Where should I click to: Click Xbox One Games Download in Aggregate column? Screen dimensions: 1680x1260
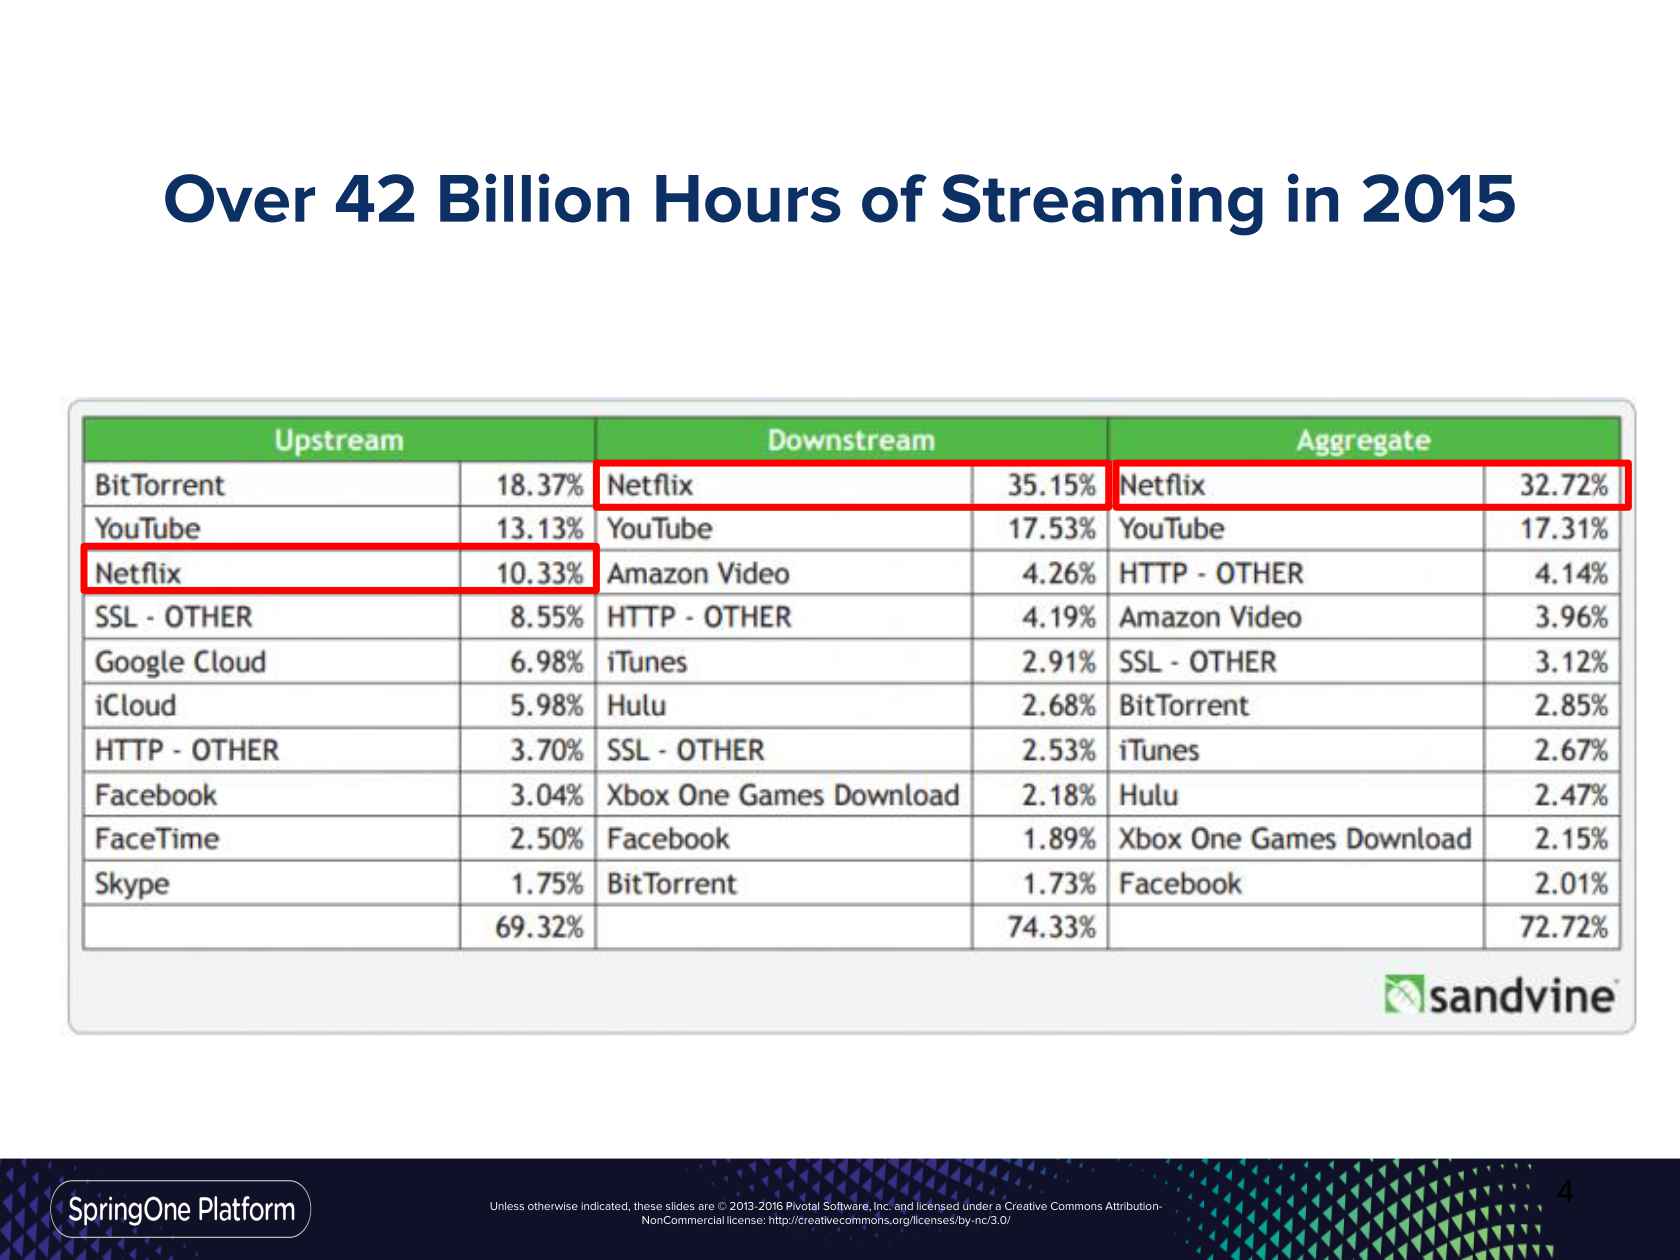pos(1295,839)
